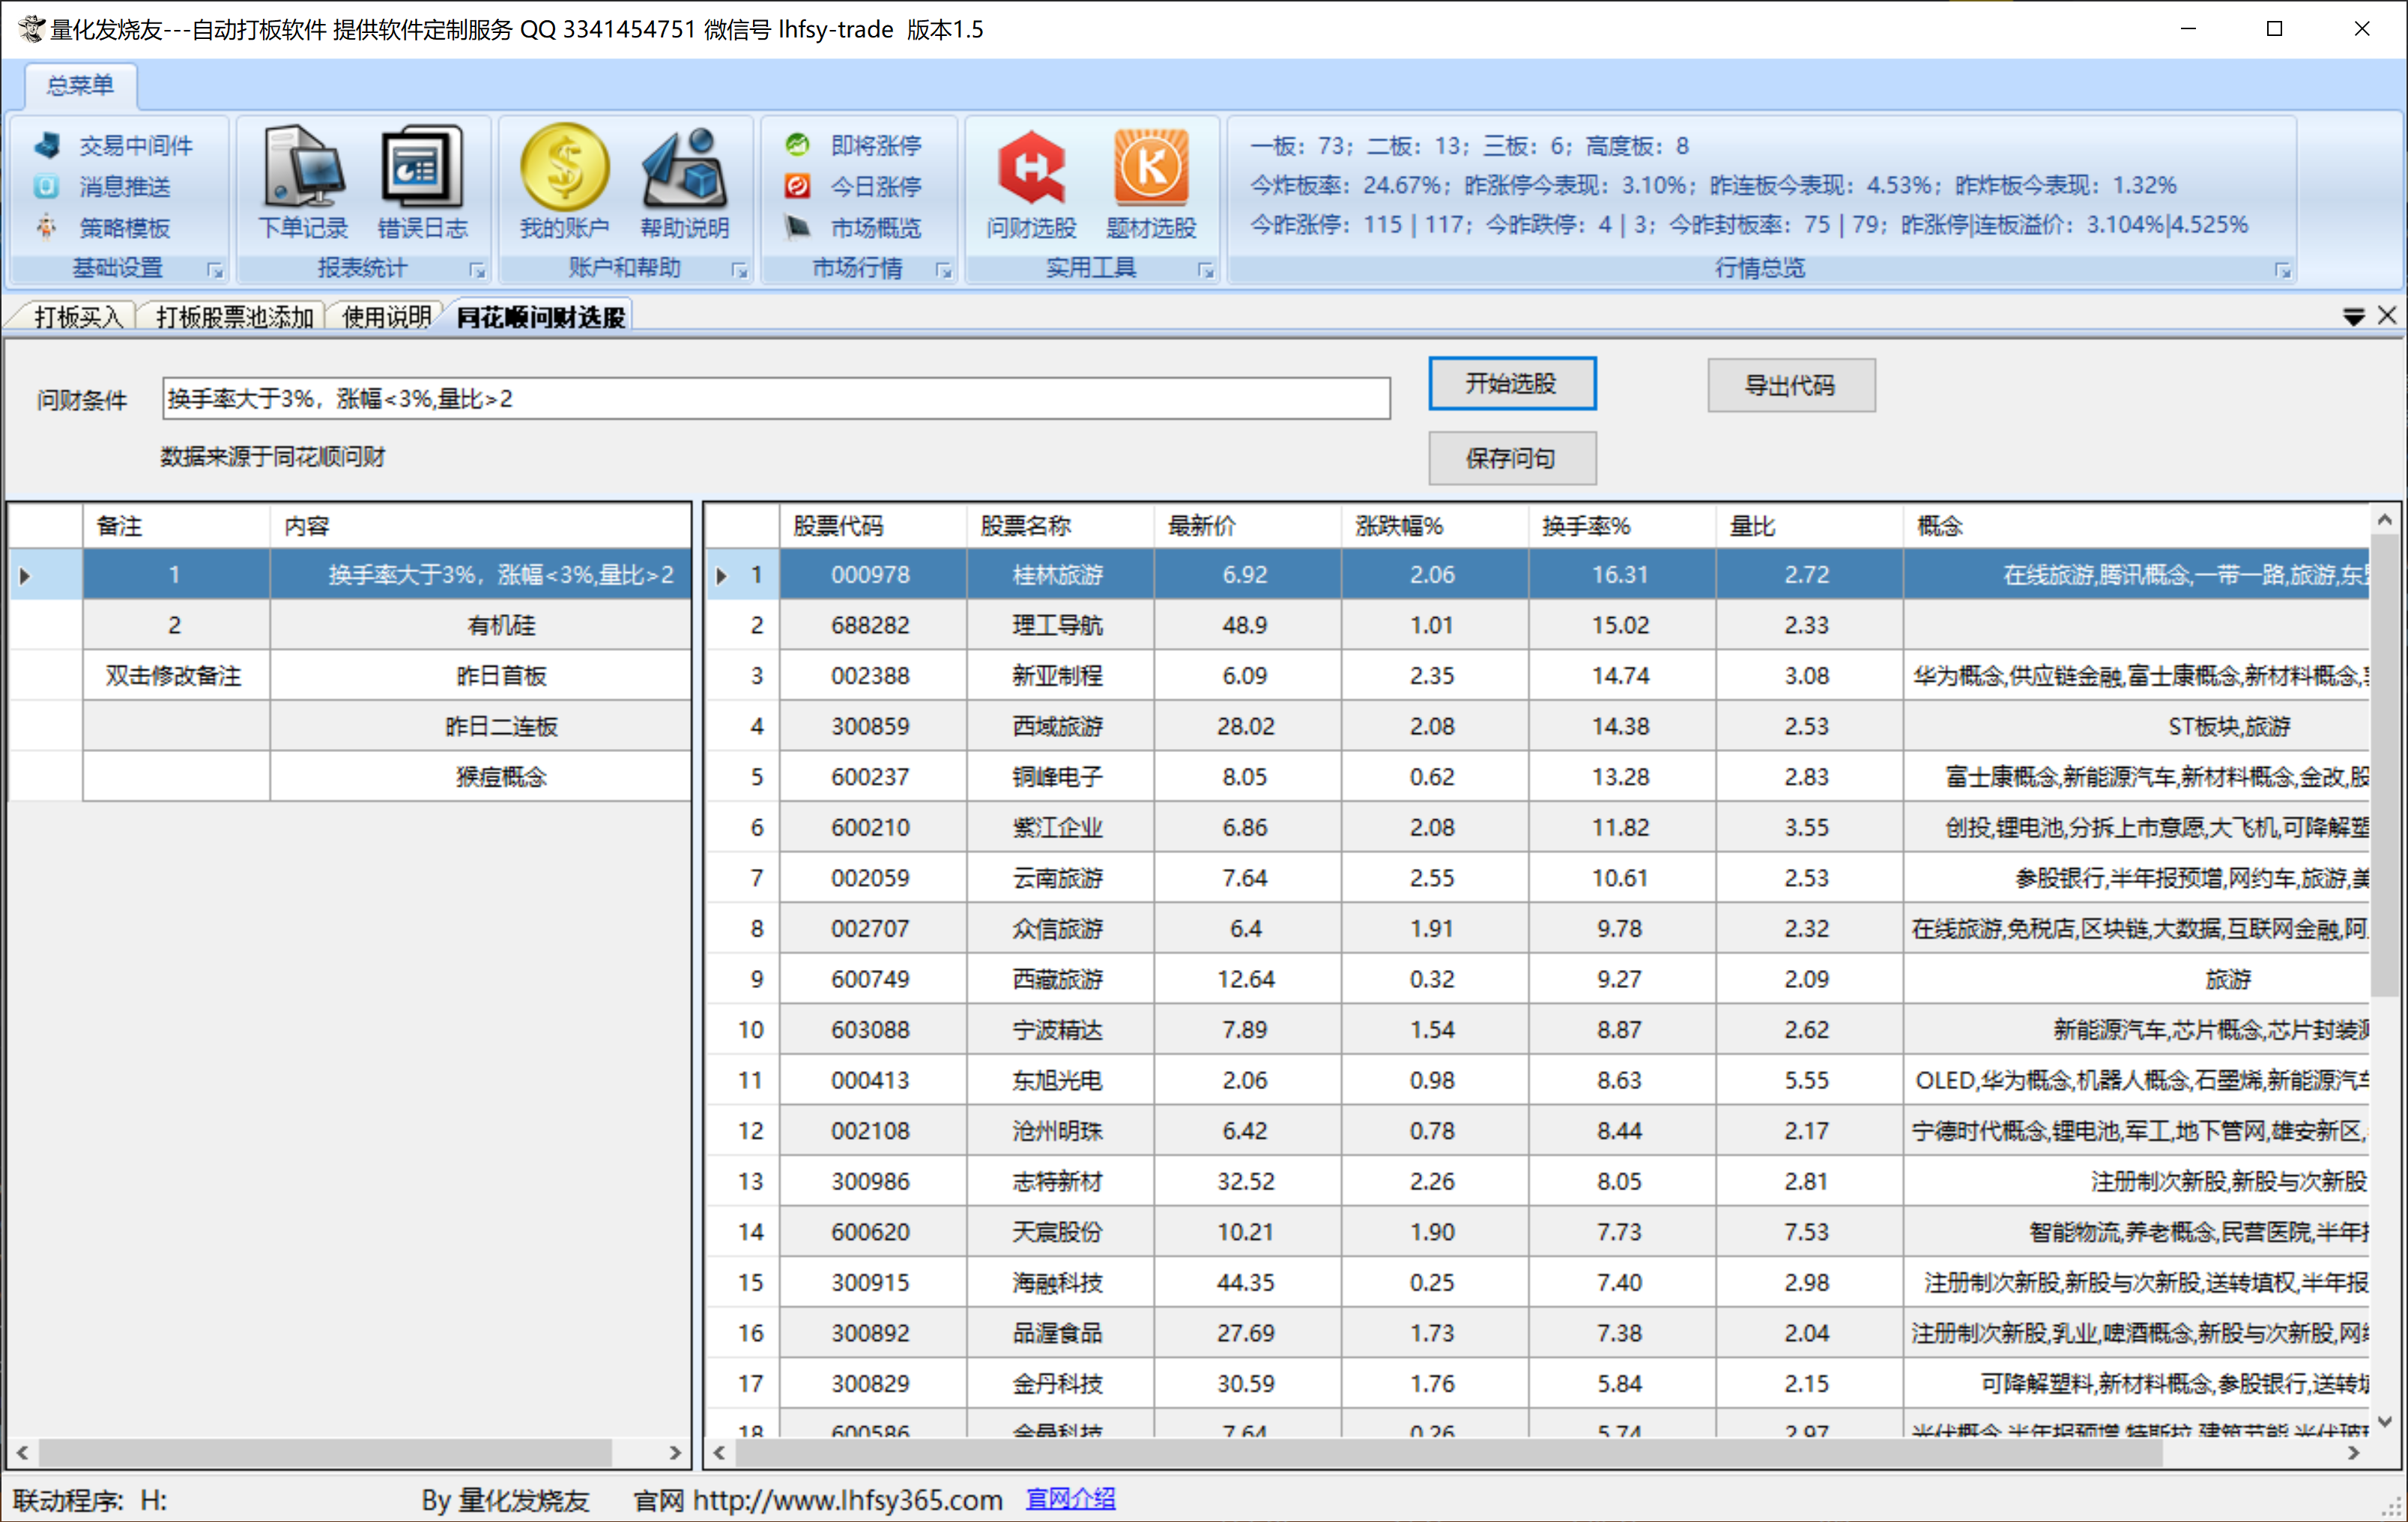This screenshot has height=1522, width=2408.
Task: Focus the 问财条件 input field
Action: 776,399
